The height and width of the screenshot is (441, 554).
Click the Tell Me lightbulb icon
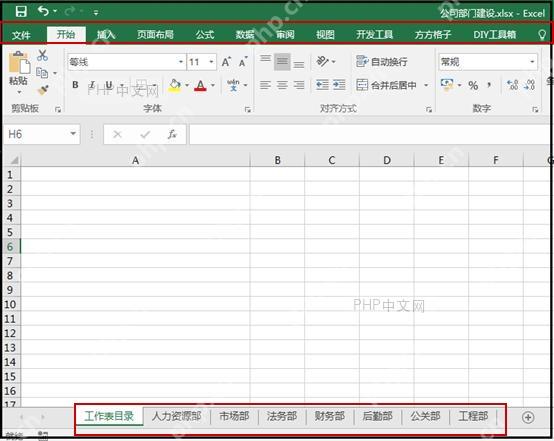click(x=542, y=35)
